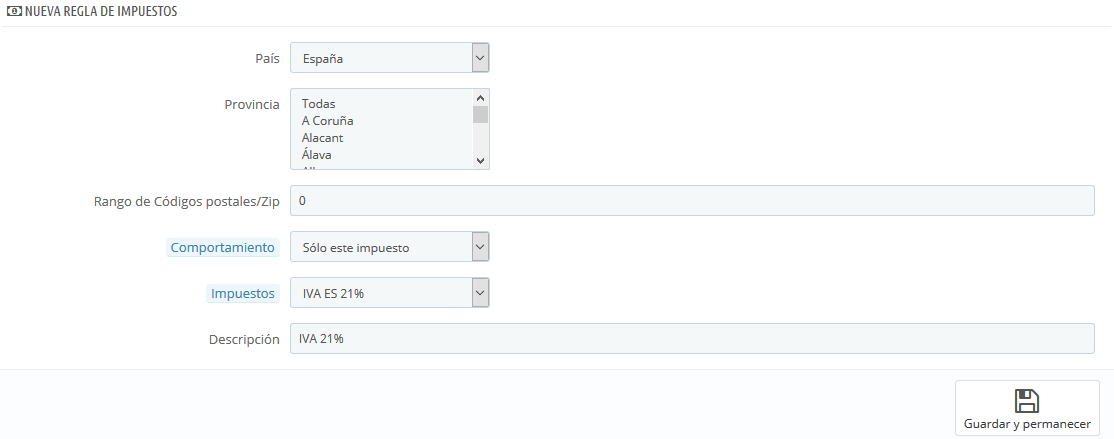Choose Alacant from the Provincia list

322,138
